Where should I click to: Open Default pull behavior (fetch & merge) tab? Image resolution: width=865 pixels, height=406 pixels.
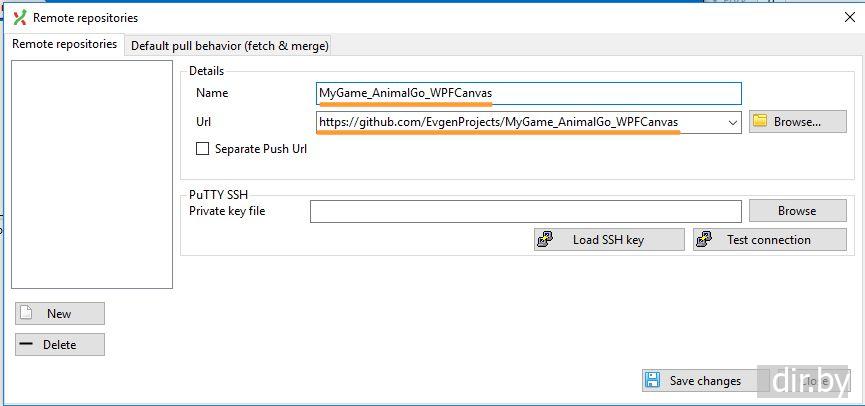[229, 46]
